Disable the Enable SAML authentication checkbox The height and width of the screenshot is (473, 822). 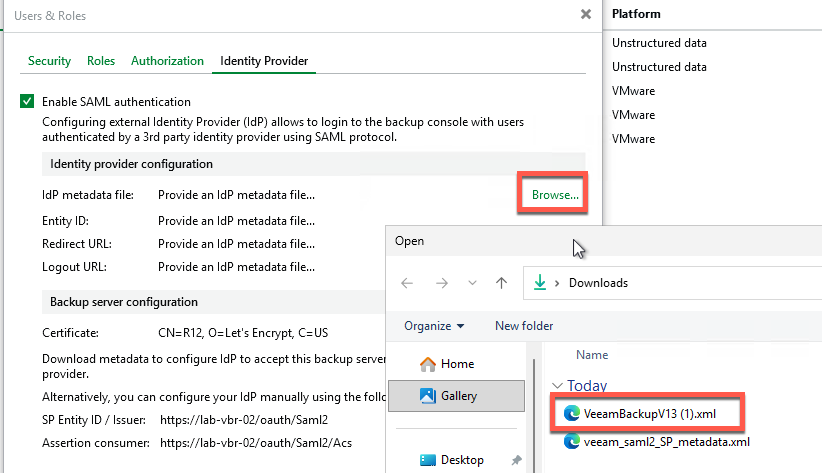(27, 102)
